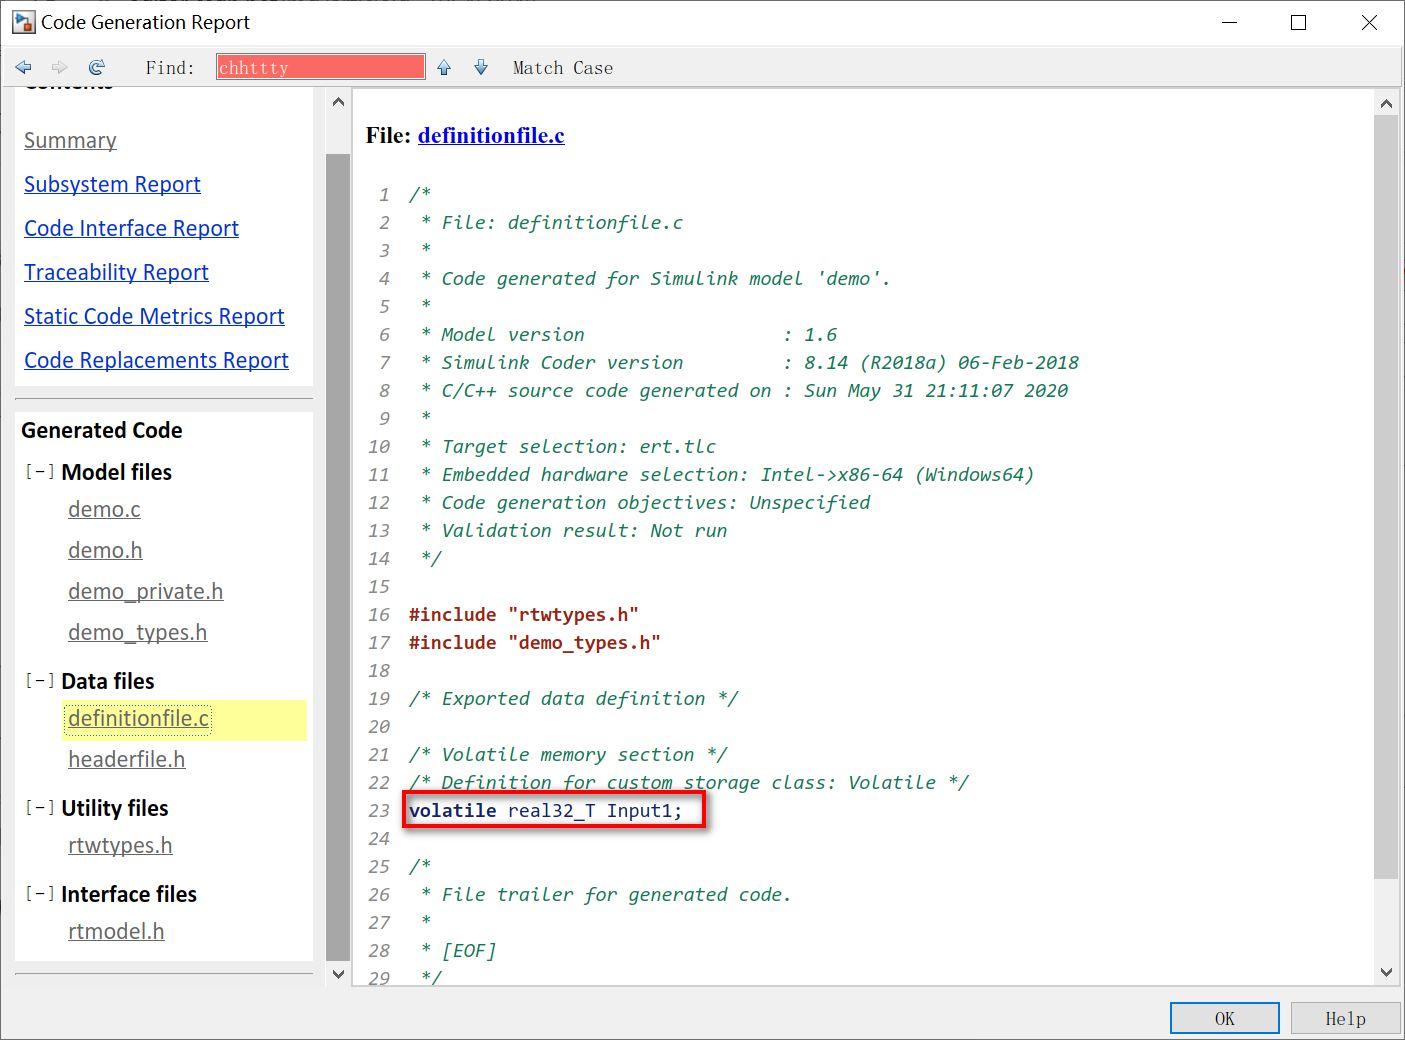Click the 'File: definitionfile.c' comment line

coord(552,222)
